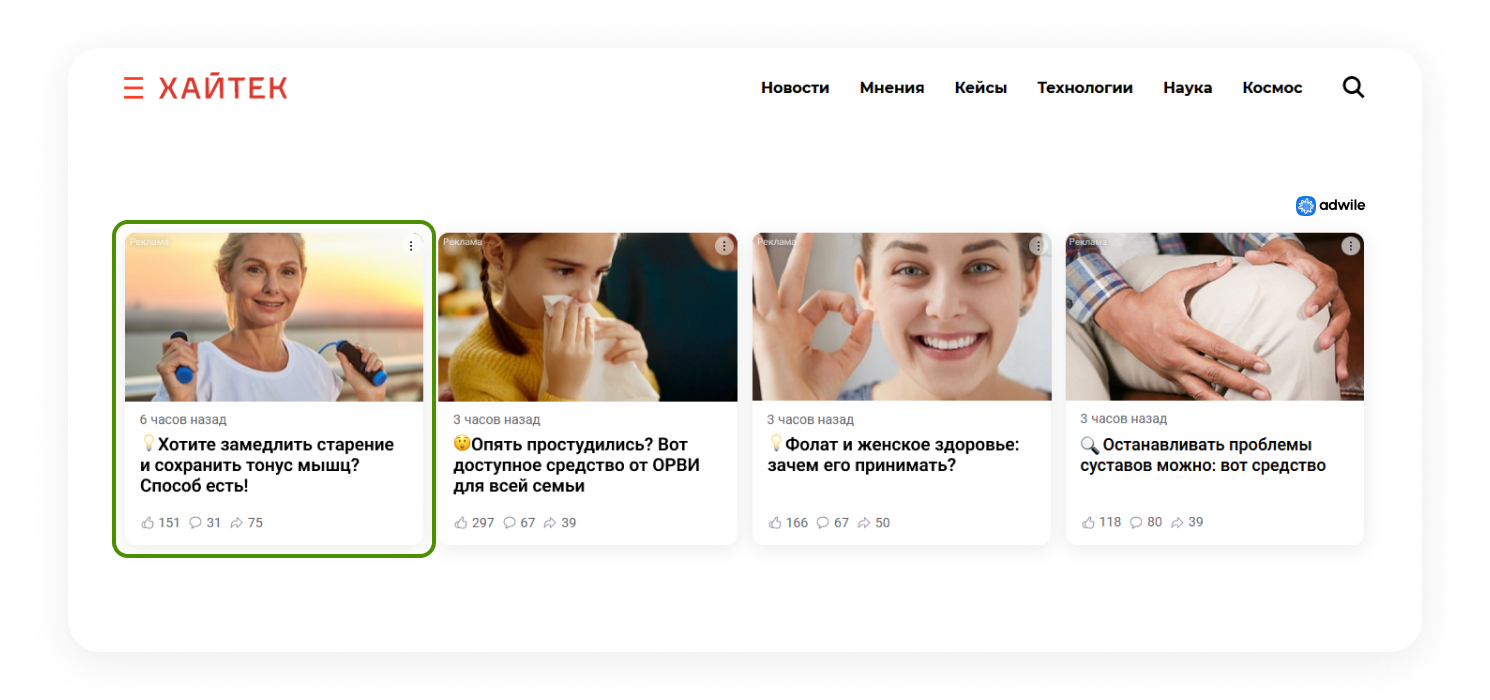Open the Мнения menu item
The height and width of the screenshot is (700, 1490).
(892, 88)
